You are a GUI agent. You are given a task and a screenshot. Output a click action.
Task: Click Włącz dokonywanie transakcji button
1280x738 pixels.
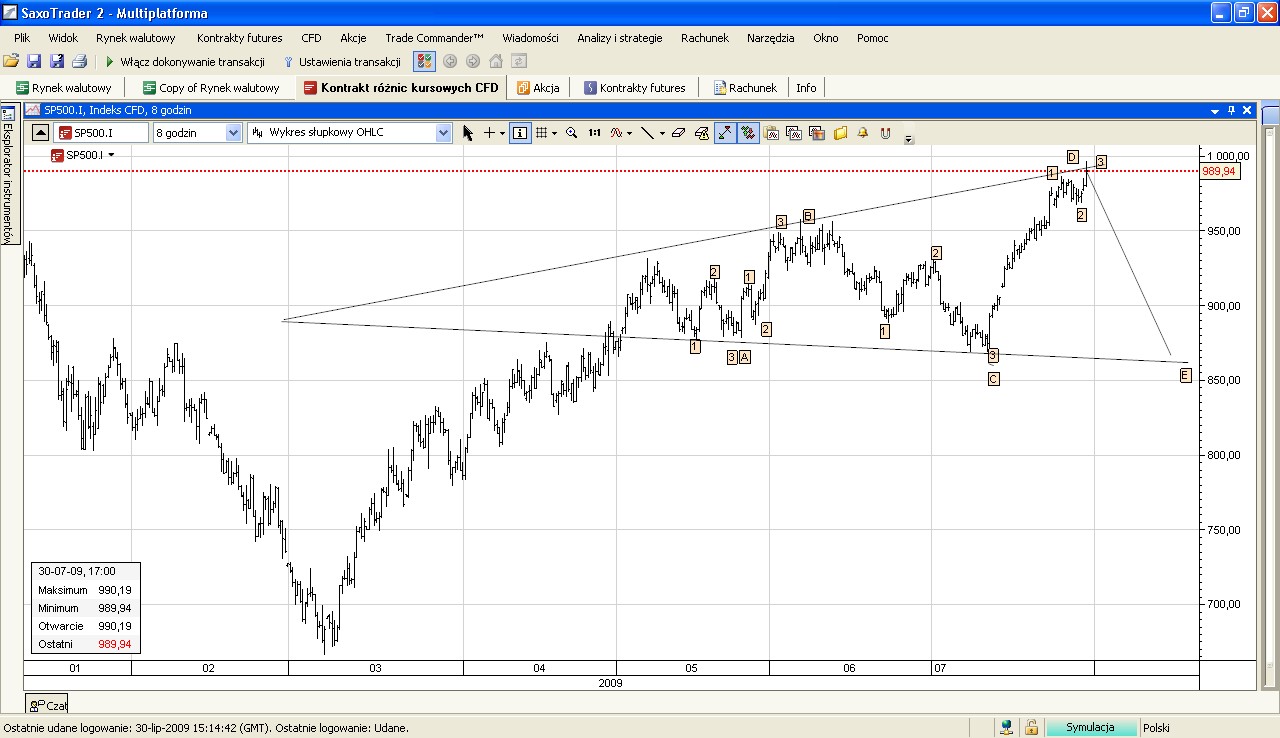[x=184, y=62]
